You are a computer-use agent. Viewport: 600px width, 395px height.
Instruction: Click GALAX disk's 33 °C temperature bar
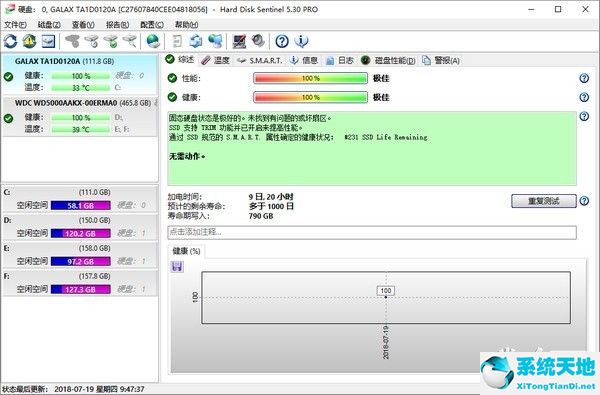point(81,88)
